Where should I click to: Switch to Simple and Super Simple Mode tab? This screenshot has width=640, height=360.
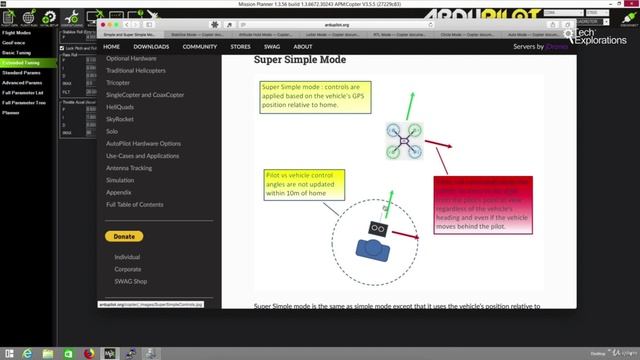[x=130, y=35]
